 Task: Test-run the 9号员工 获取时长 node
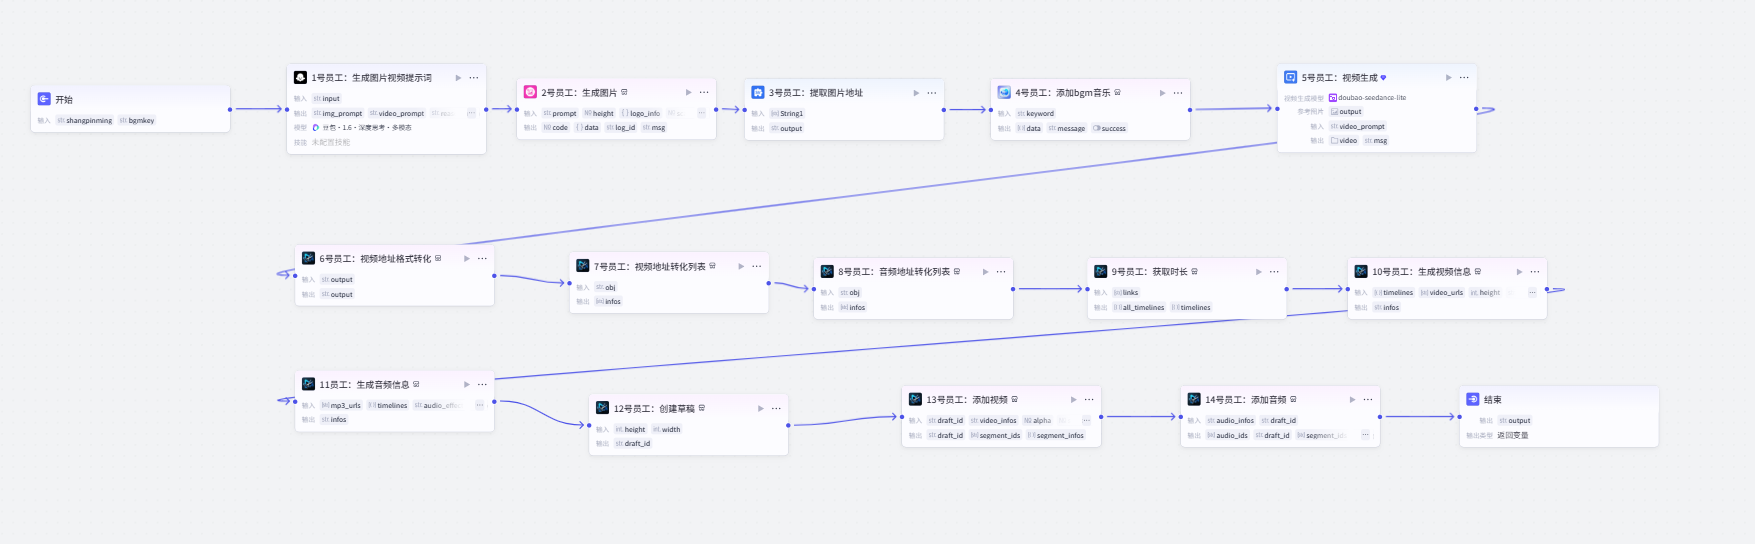1259,271
